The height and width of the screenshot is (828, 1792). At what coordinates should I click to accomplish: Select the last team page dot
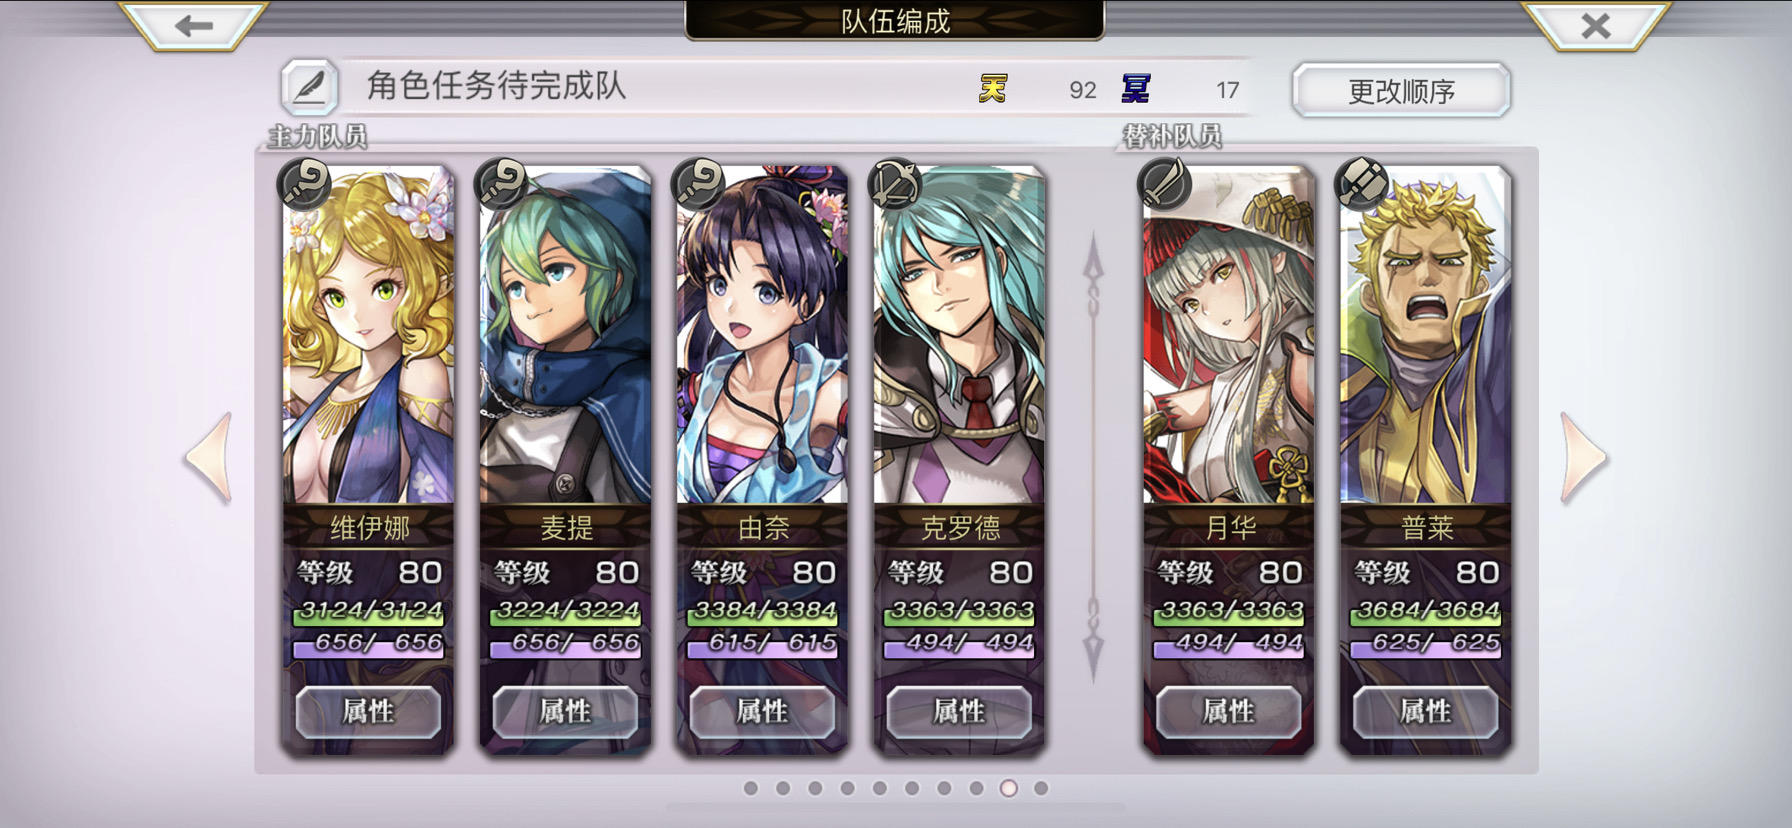(1041, 788)
